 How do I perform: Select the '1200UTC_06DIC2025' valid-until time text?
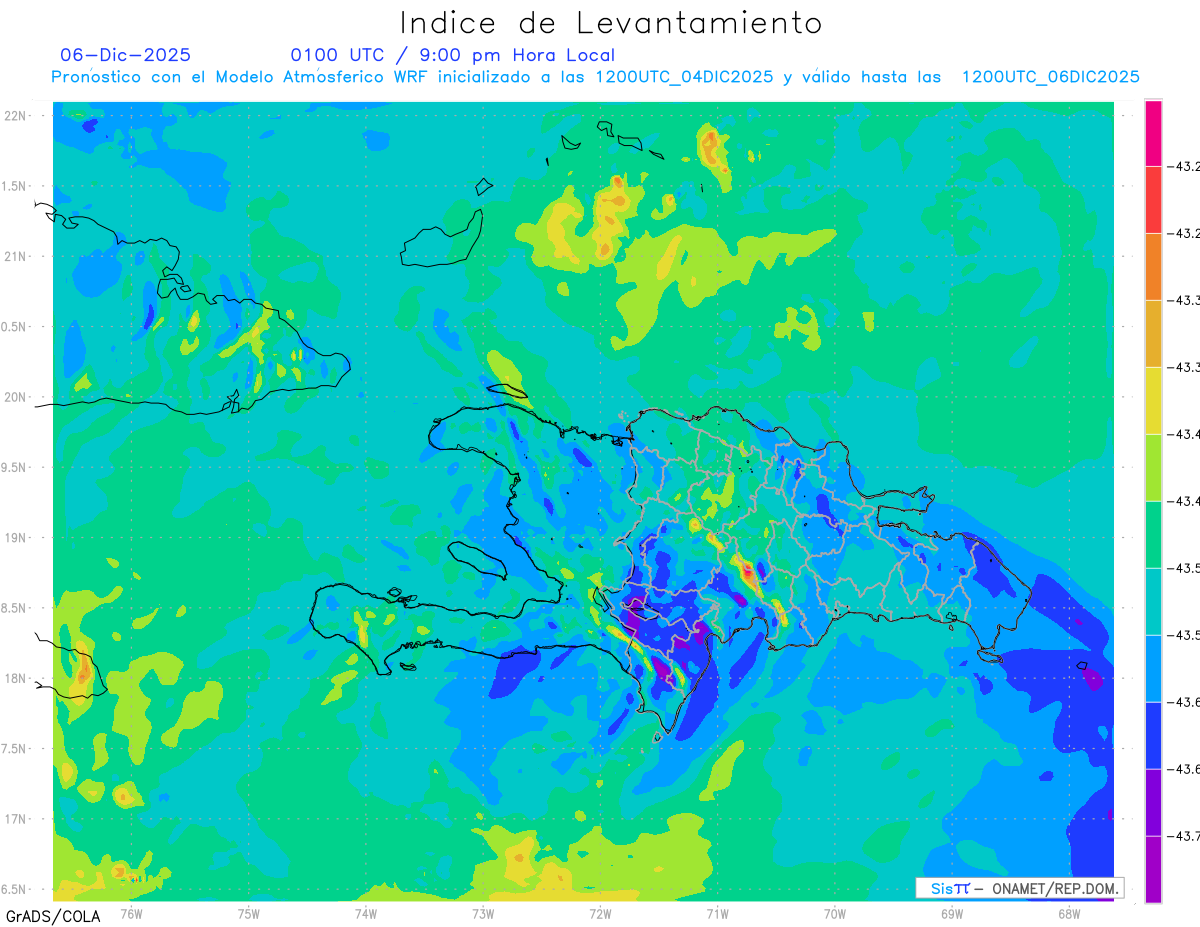coord(1051,77)
